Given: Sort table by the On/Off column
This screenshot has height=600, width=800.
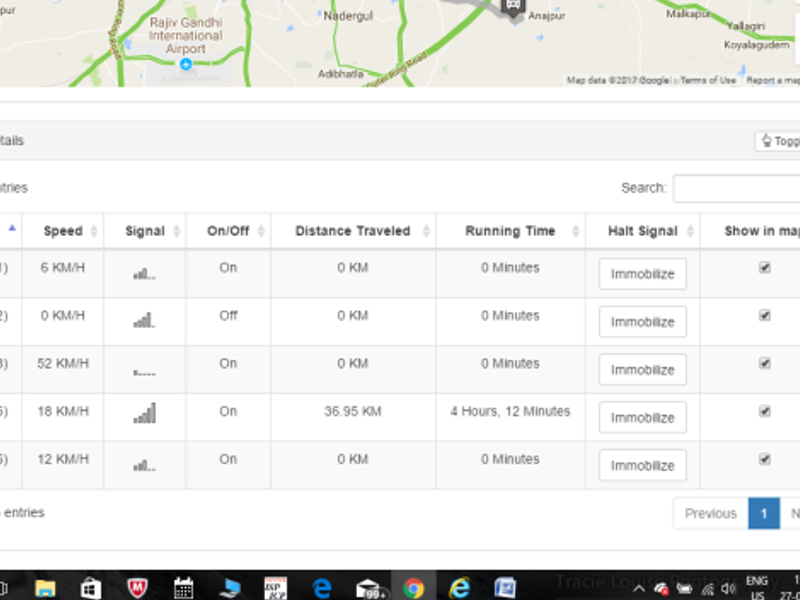Looking at the screenshot, I should pyautogui.click(x=228, y=231).
